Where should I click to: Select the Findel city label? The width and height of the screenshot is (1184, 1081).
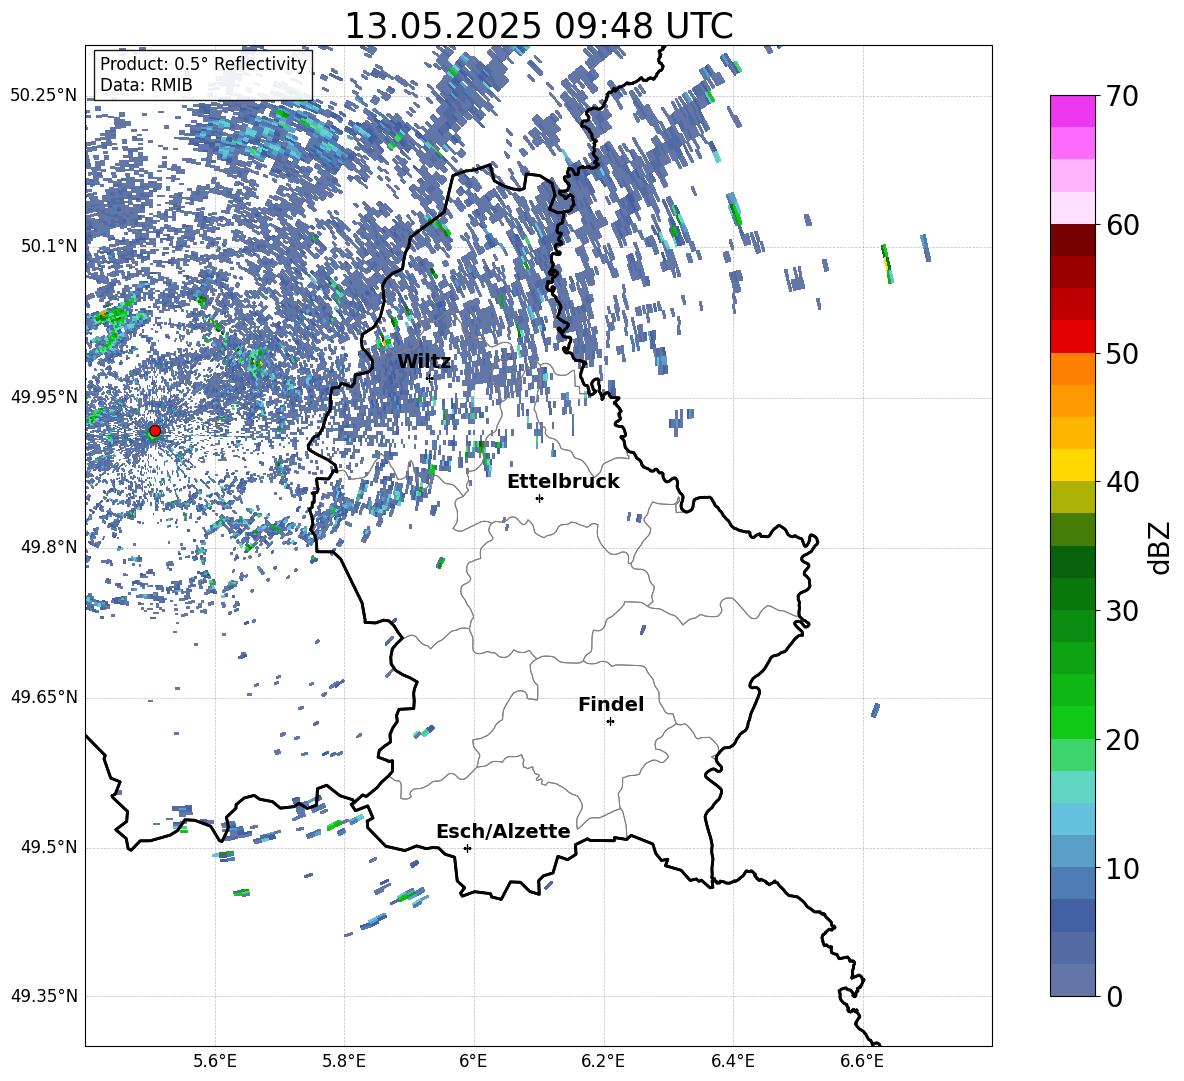[611, 704]
